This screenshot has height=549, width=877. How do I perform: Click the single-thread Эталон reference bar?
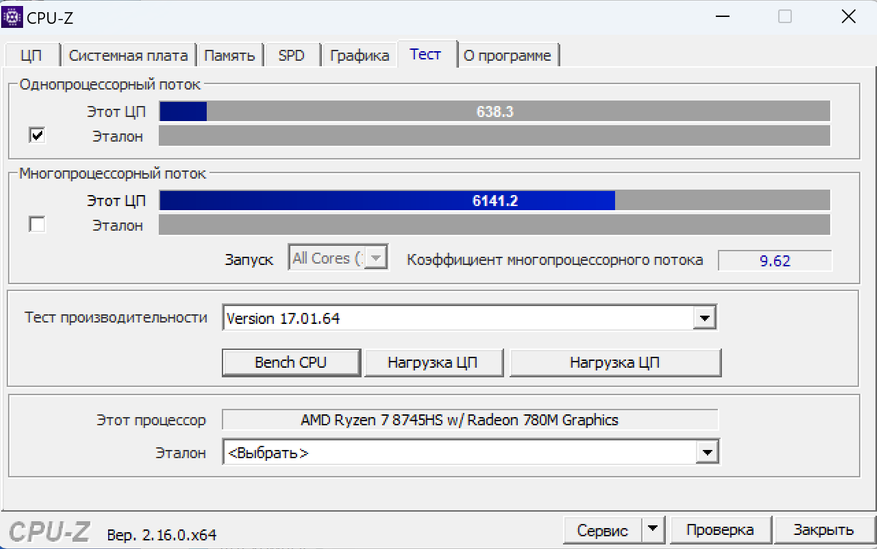pos(494,136)
